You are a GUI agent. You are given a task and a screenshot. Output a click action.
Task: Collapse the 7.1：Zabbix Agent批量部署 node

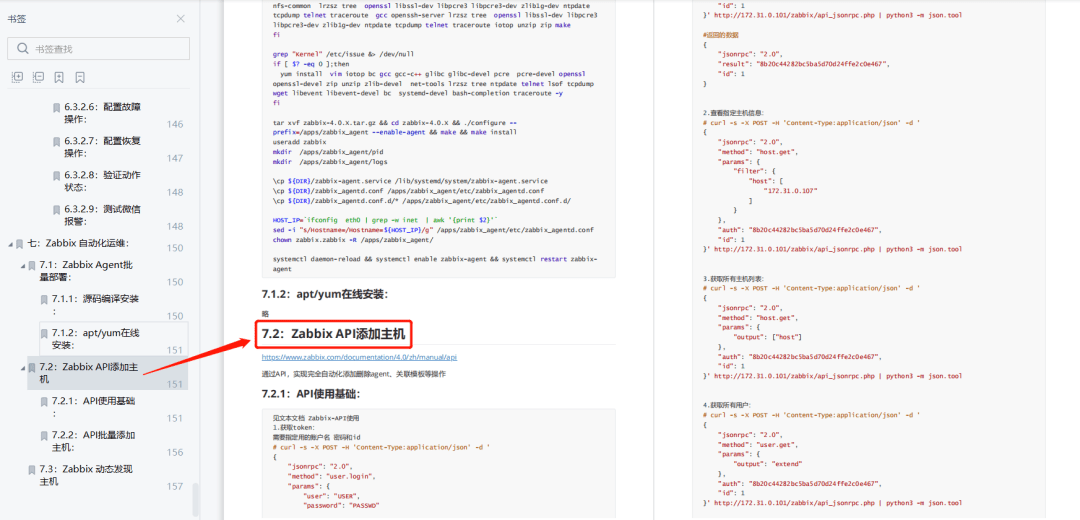click(x=23, y=265)
